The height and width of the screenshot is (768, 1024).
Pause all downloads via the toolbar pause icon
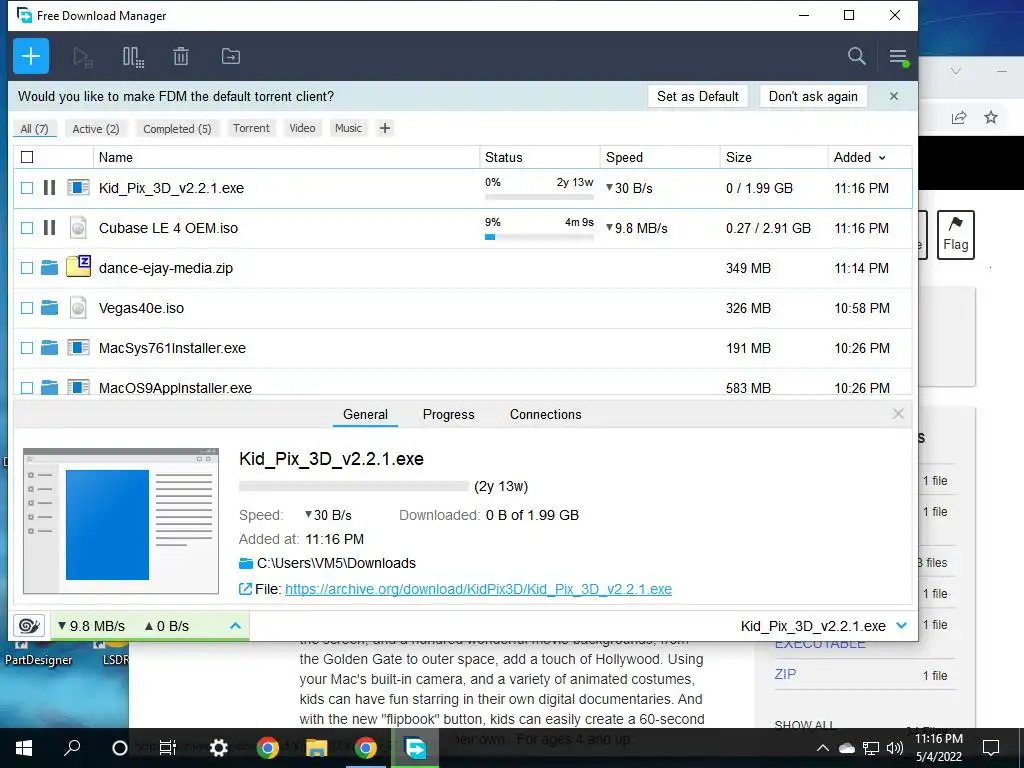[133, 57]
